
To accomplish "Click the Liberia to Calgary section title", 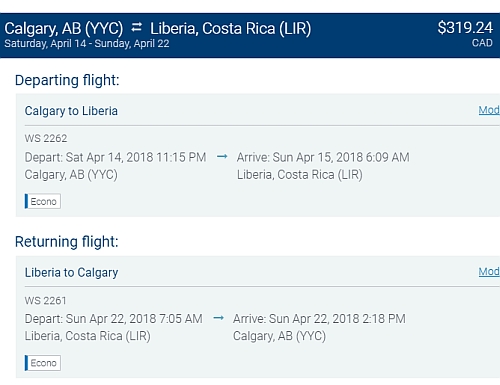I will click(71, 273).
